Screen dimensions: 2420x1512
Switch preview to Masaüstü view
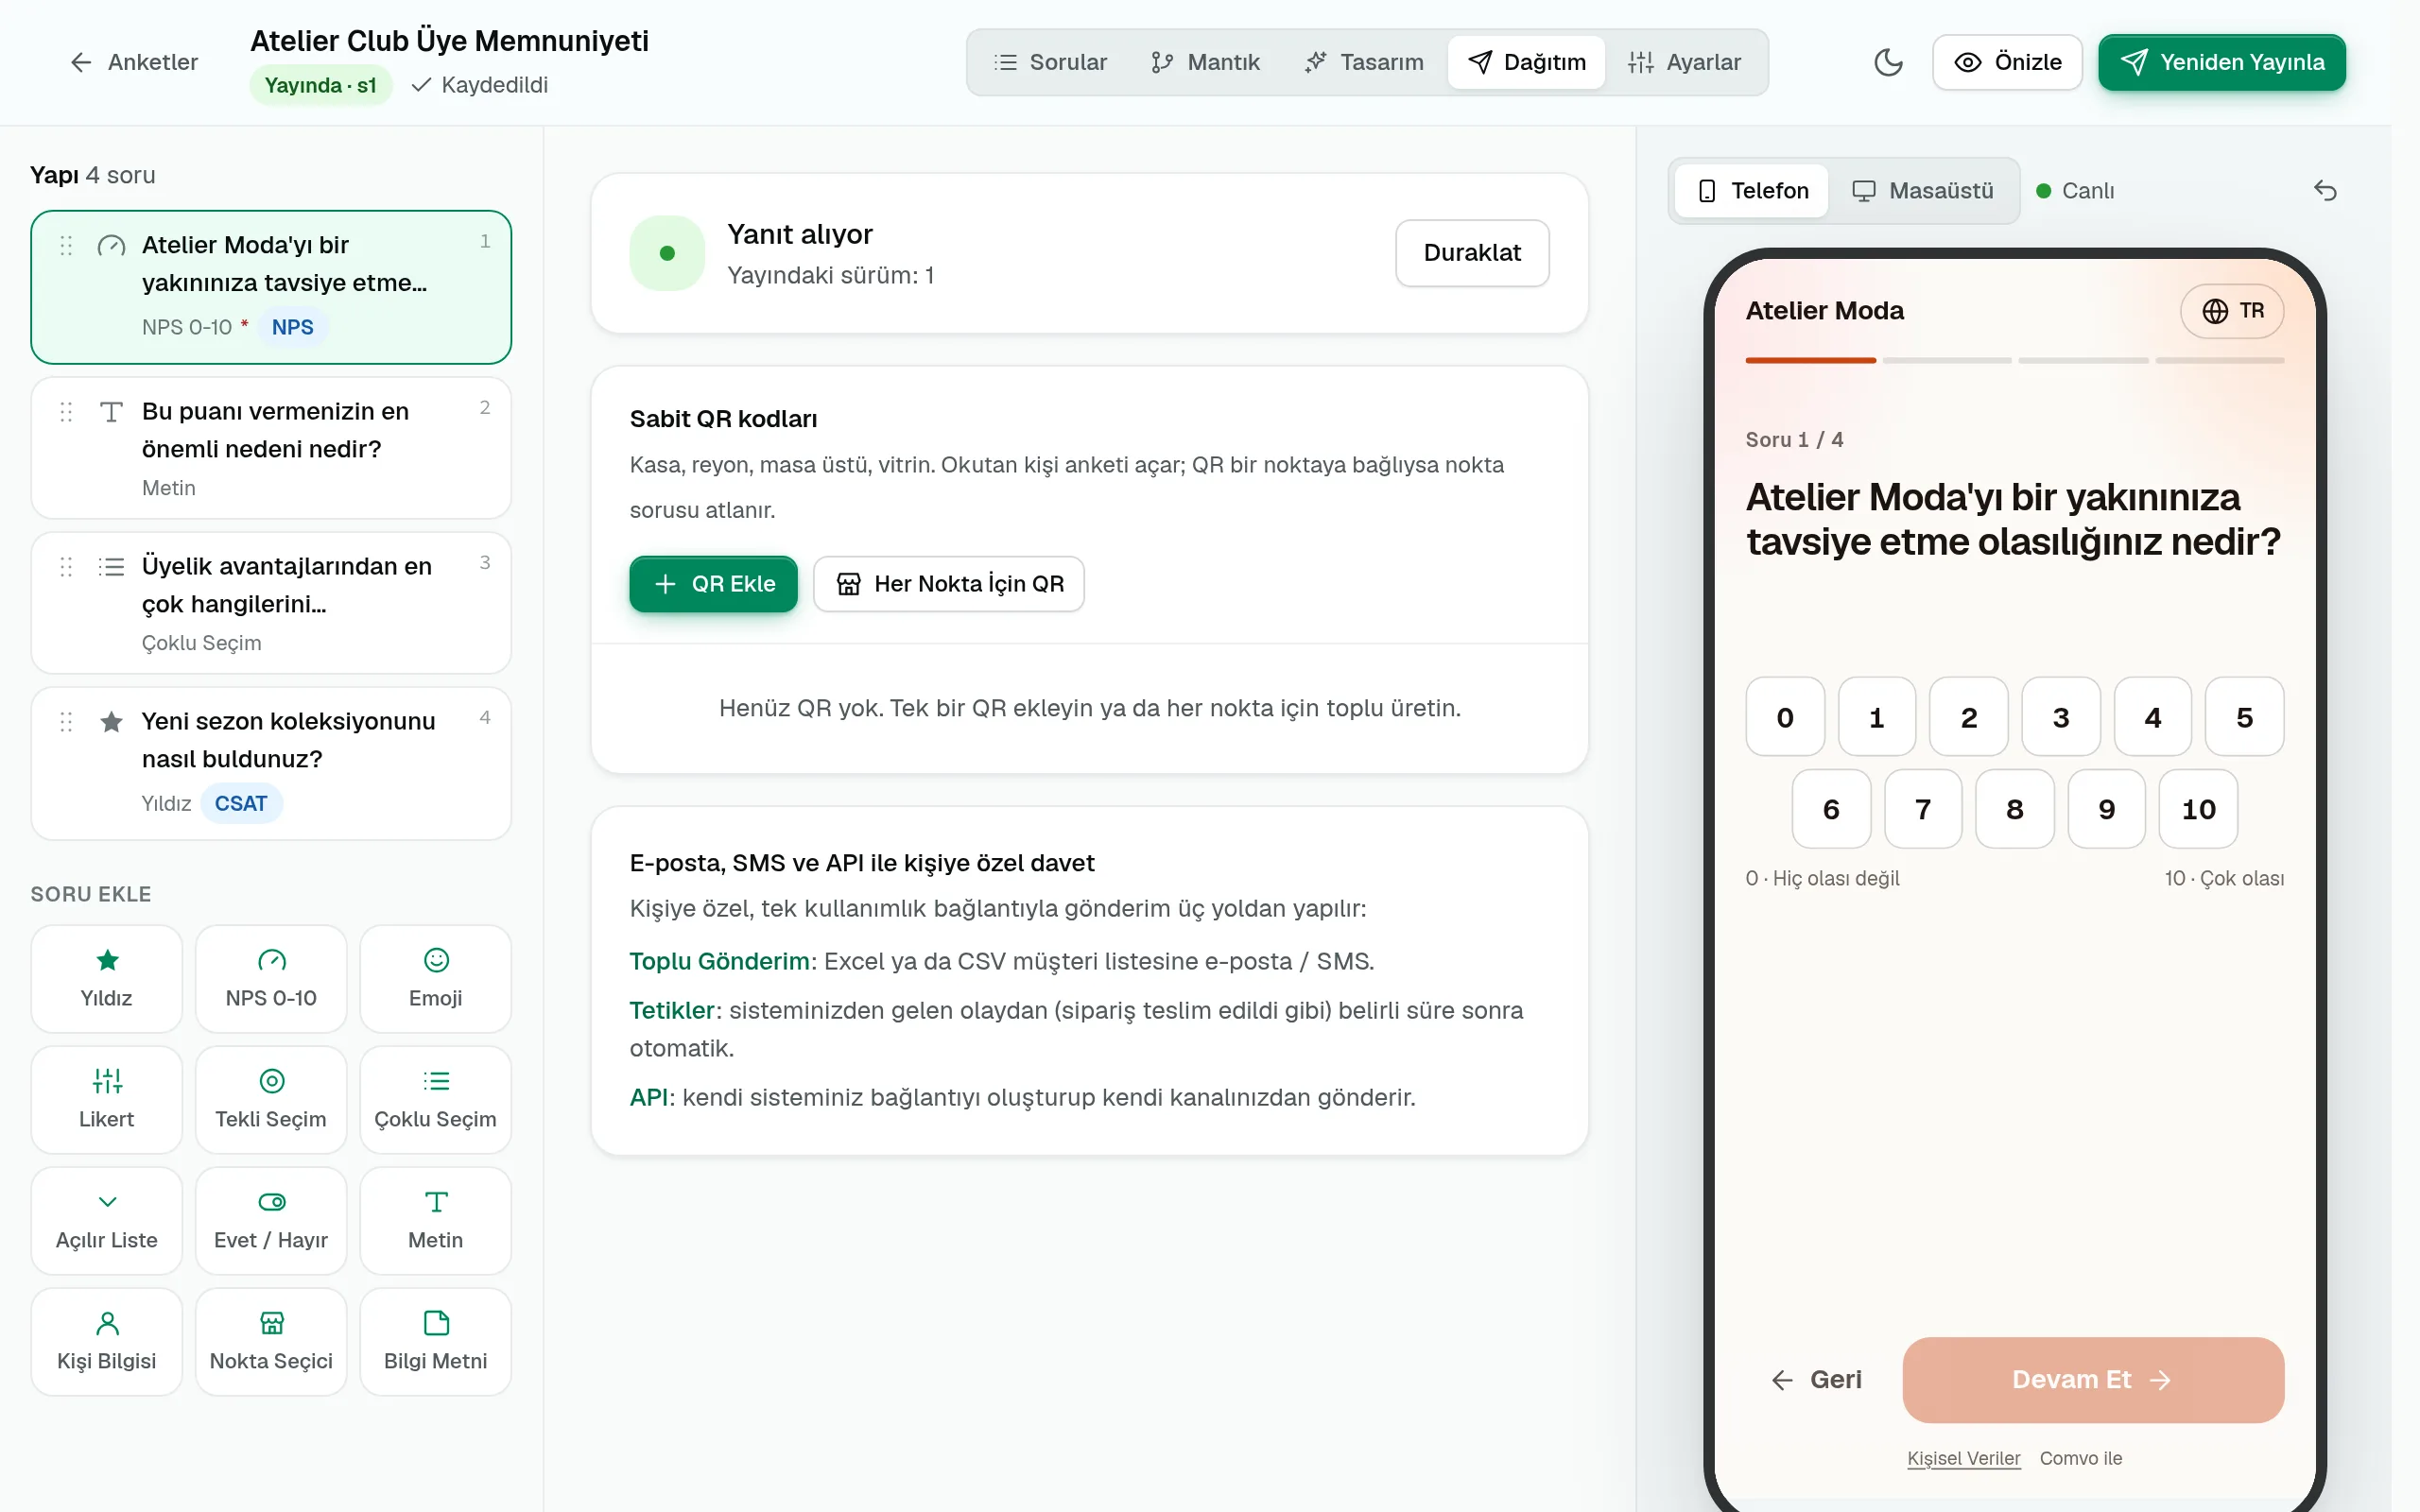(1922, 190)
